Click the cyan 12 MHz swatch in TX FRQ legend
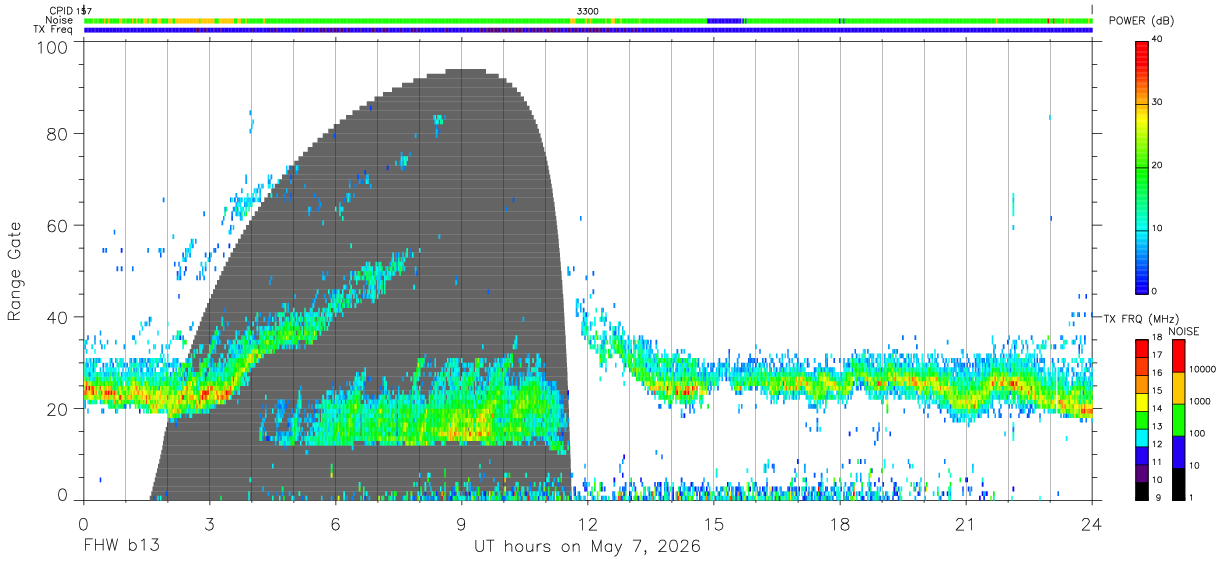 tap(1142, 437)
